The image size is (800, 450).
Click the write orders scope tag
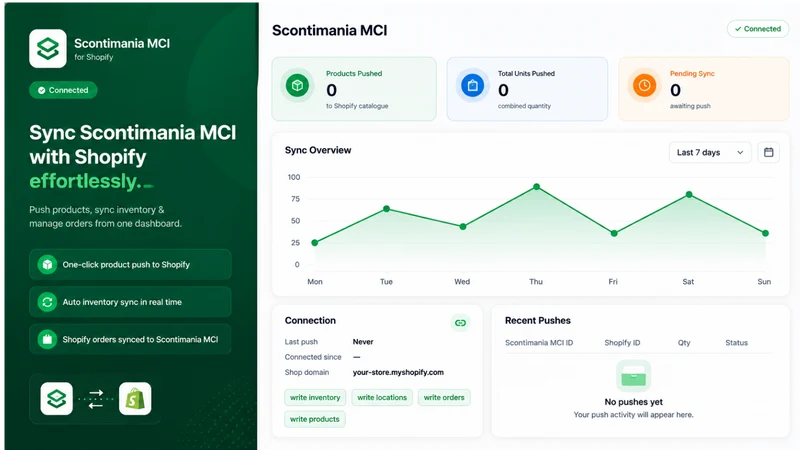point(444,397)
